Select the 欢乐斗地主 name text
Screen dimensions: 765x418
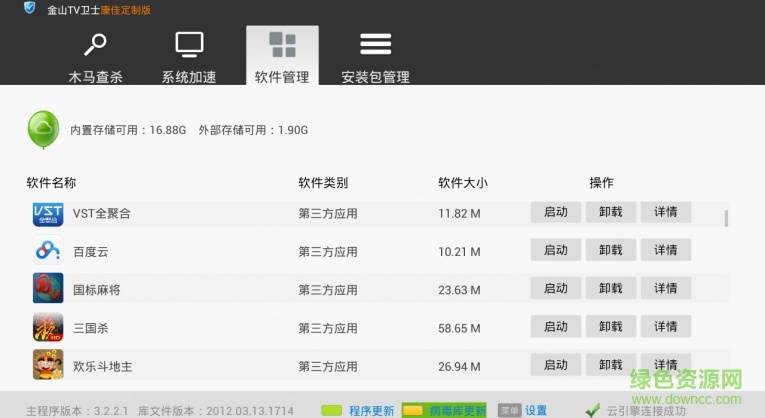point(102,366)
